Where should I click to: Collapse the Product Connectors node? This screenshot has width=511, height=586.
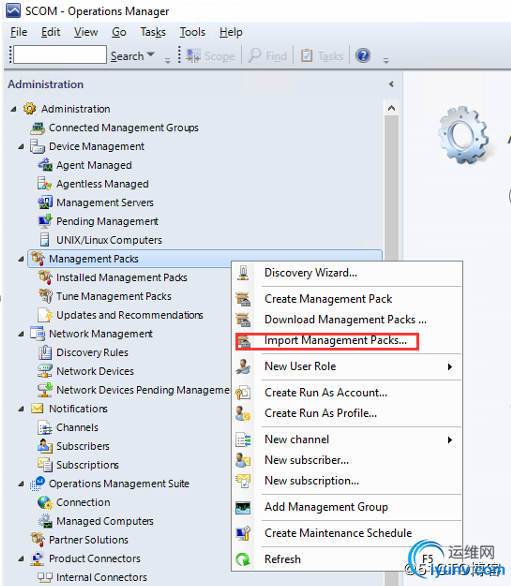pos(21,559)
